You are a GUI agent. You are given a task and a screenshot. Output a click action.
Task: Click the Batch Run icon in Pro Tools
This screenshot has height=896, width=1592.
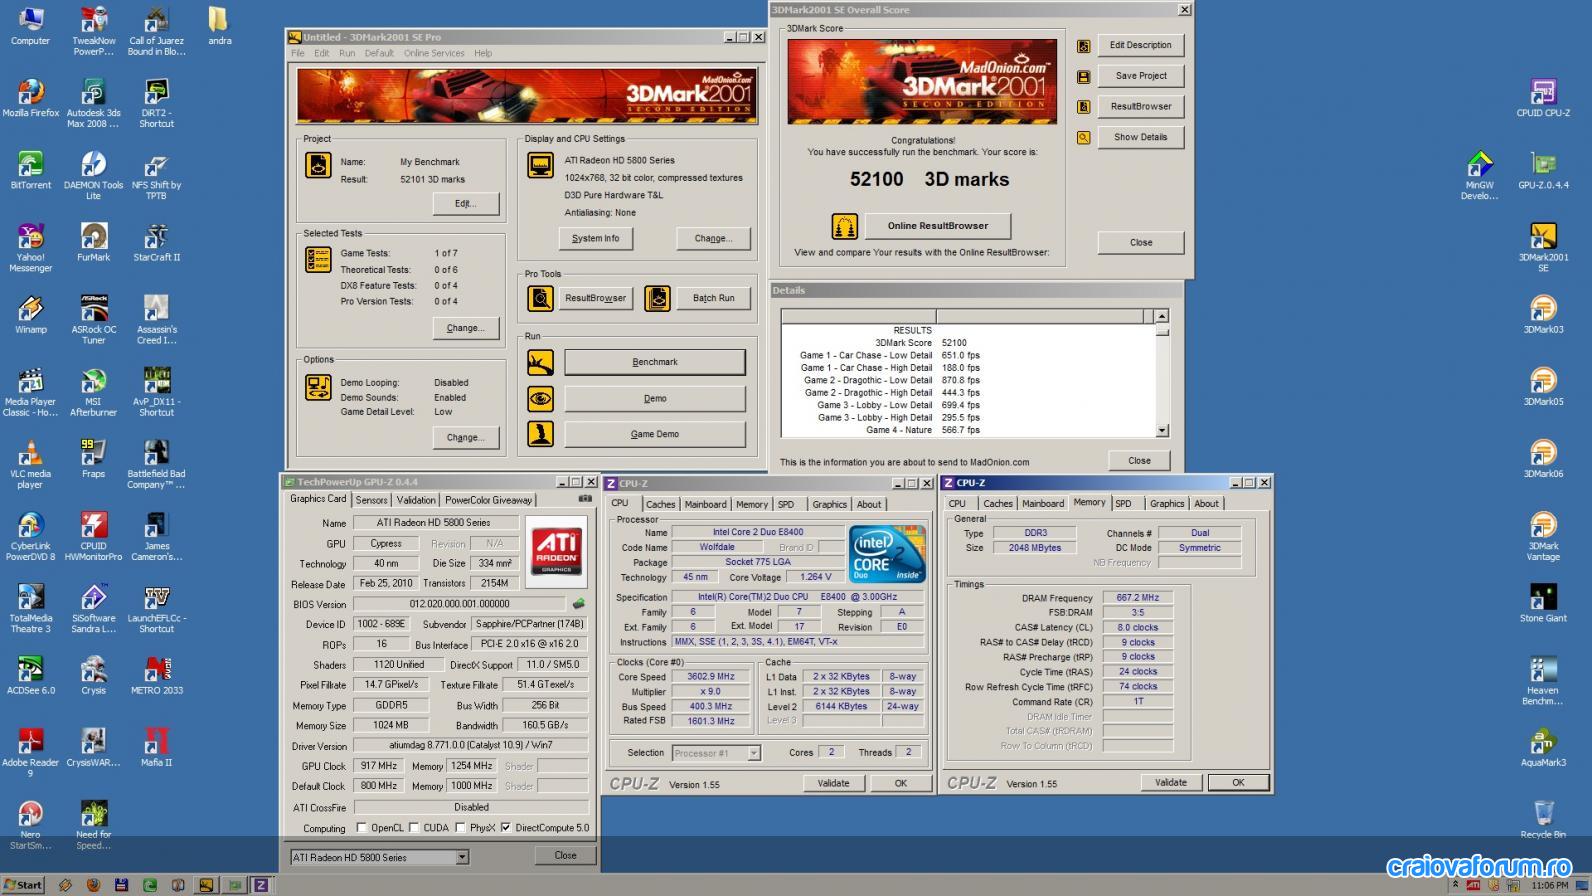pos(657,298)
